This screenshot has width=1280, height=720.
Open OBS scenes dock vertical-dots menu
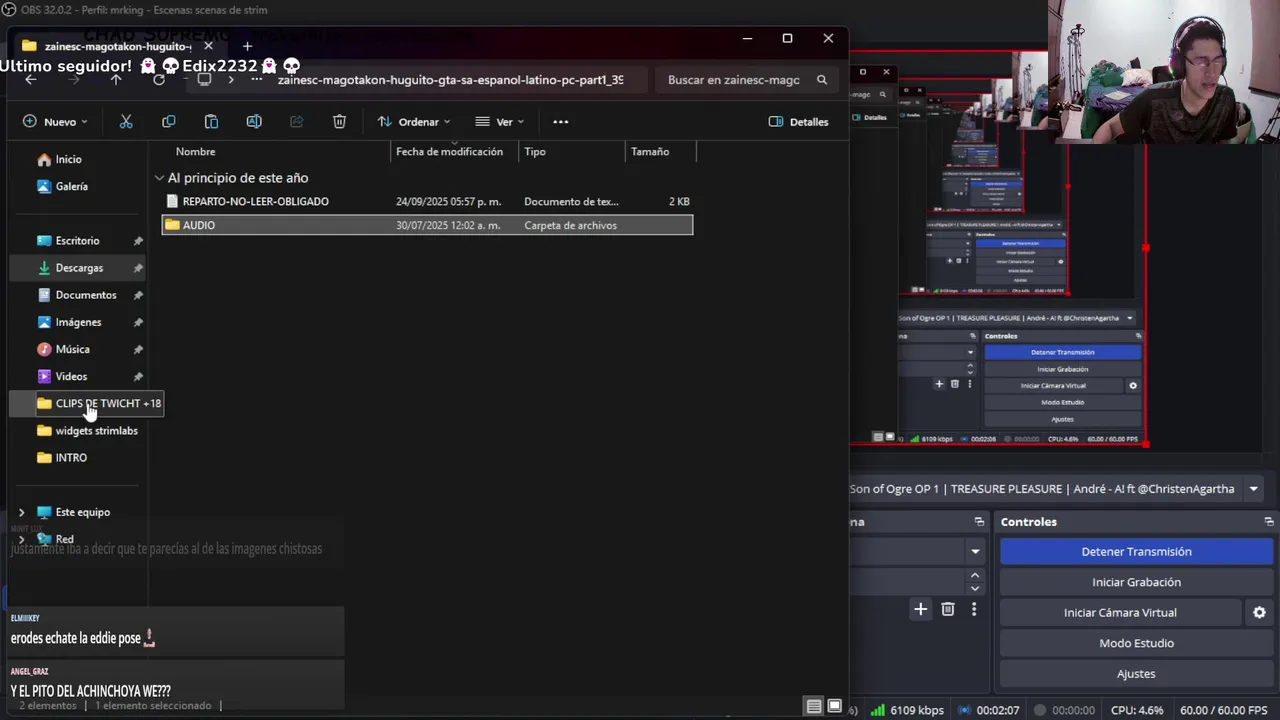click(974, 609)
